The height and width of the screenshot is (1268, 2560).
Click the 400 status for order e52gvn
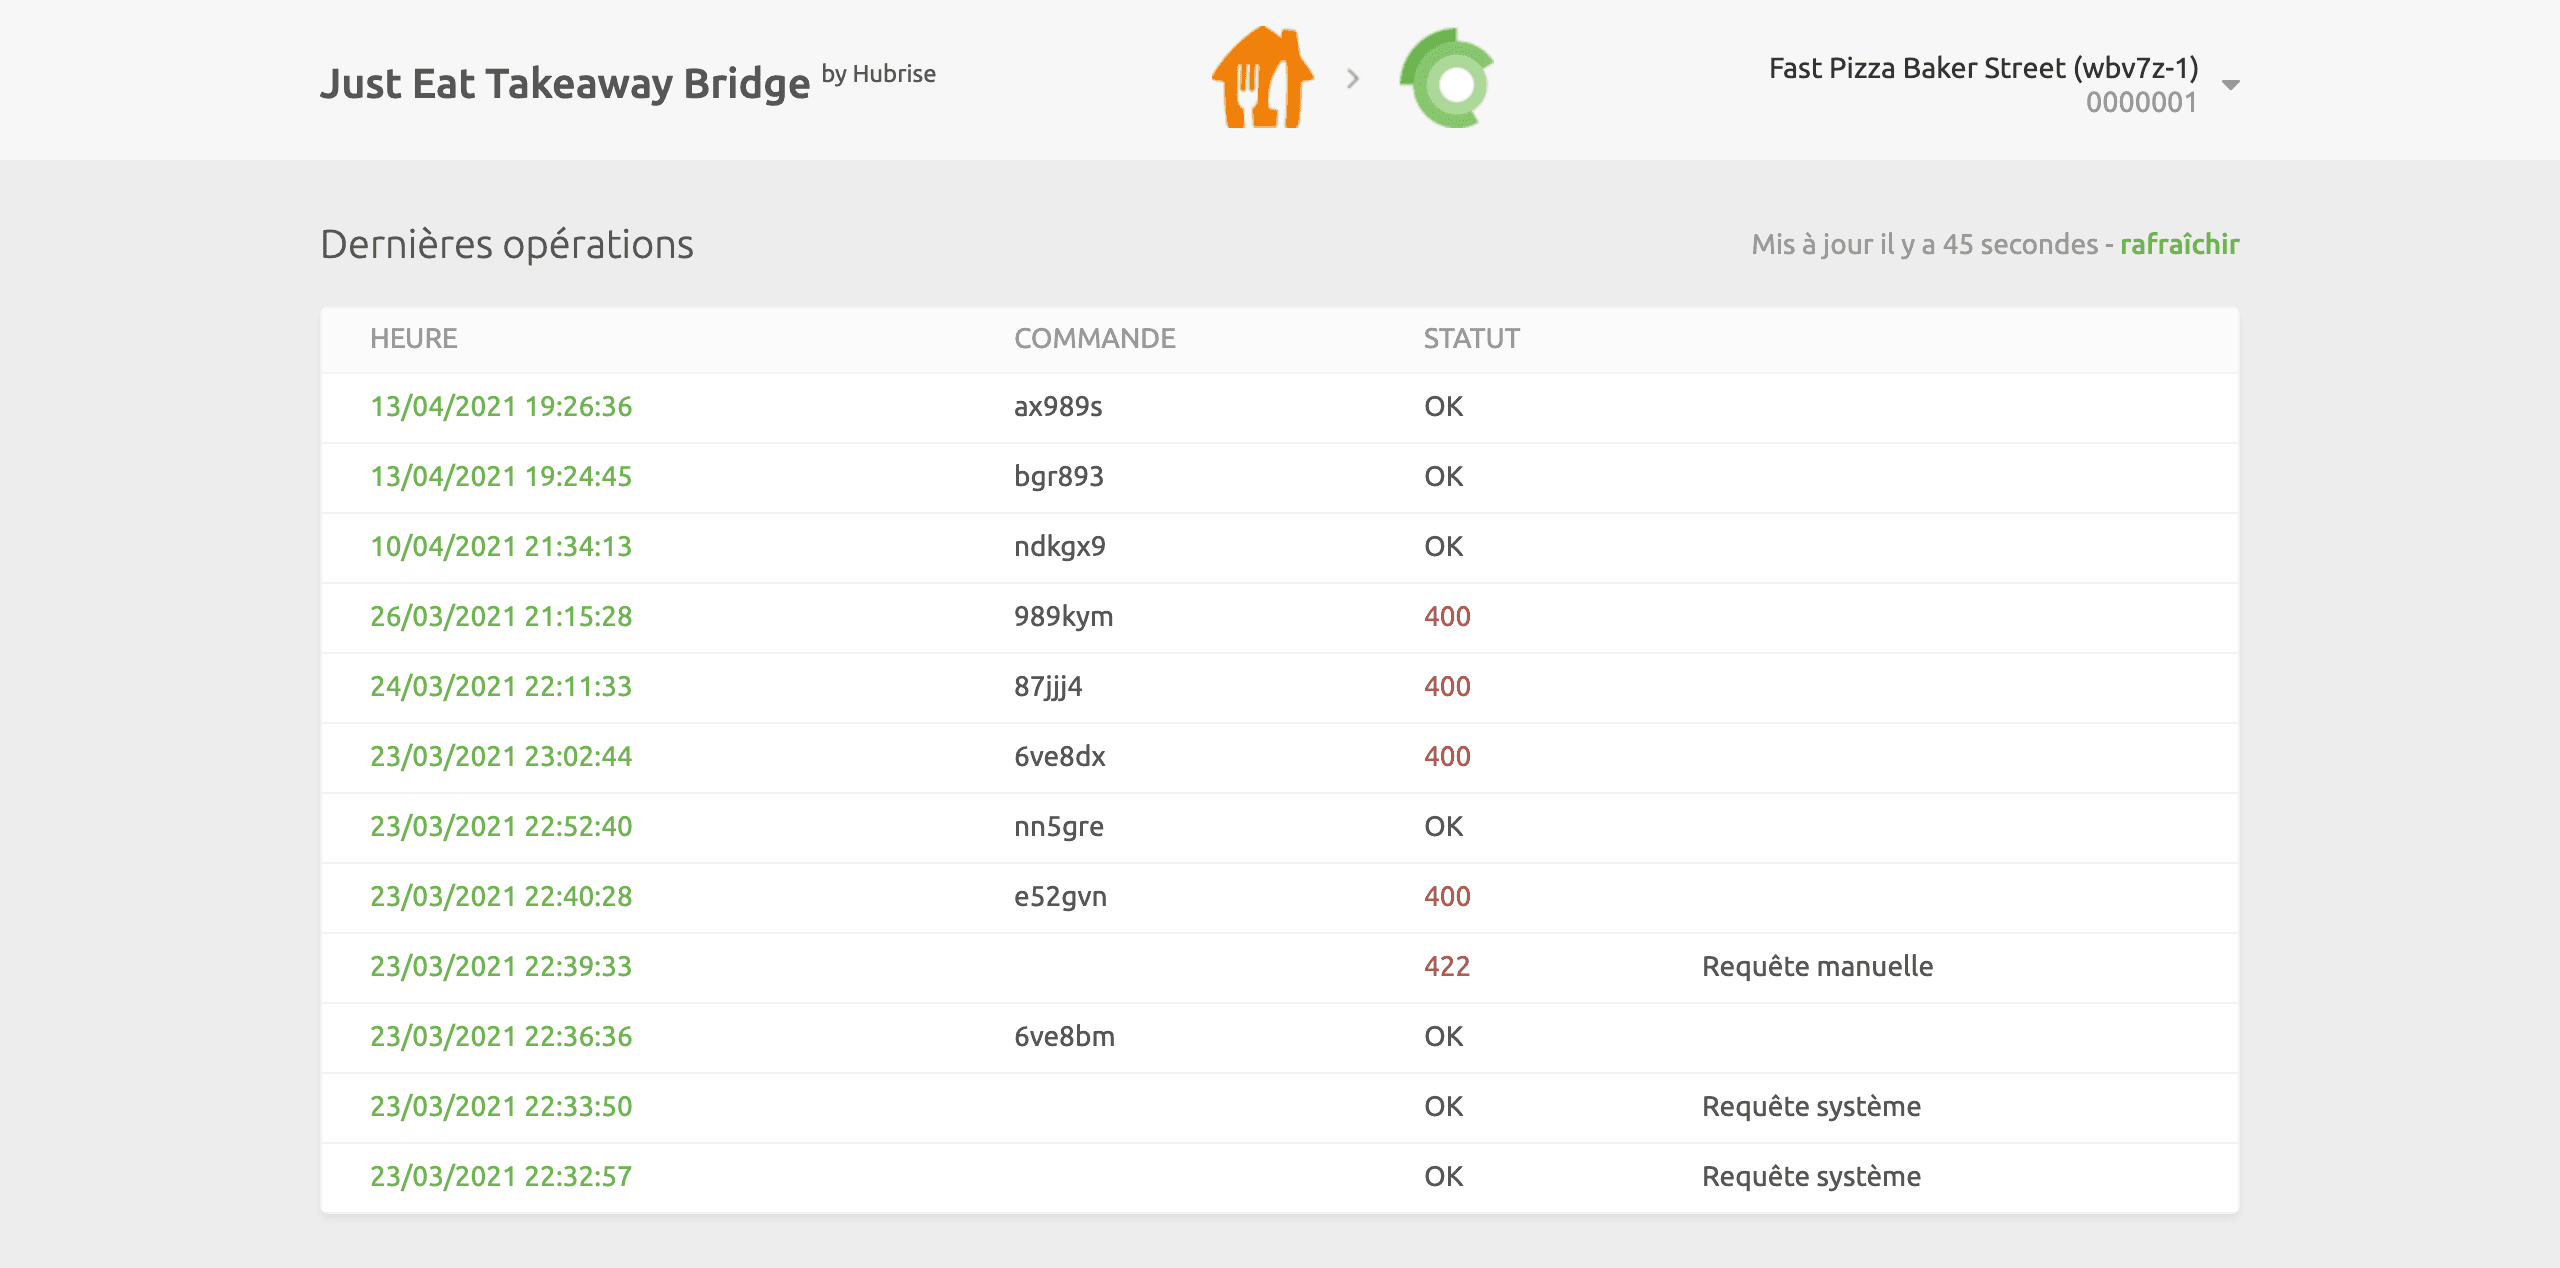tap(1447, 897)
